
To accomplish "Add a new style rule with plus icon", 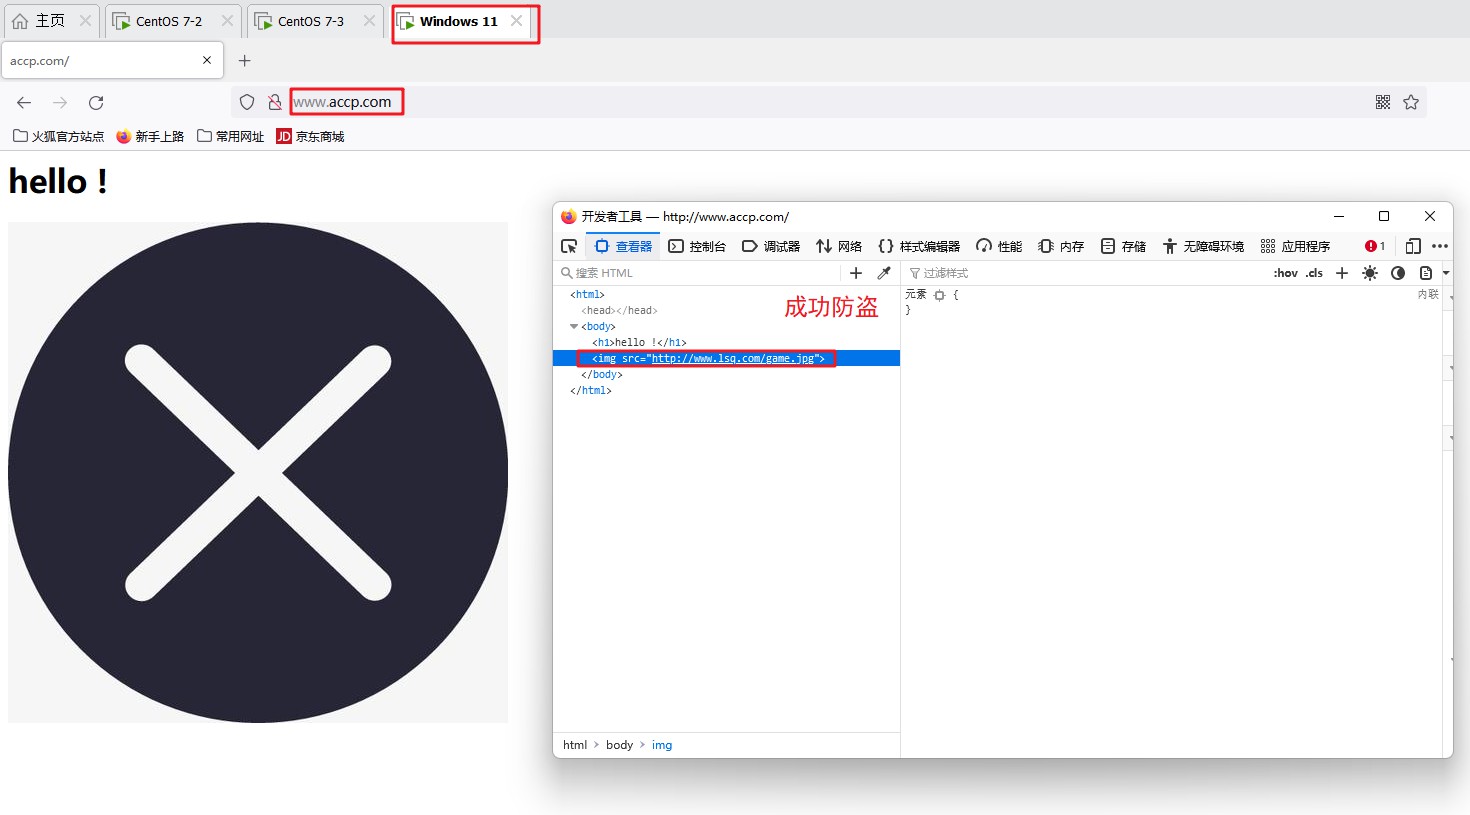I will 1342,273.
